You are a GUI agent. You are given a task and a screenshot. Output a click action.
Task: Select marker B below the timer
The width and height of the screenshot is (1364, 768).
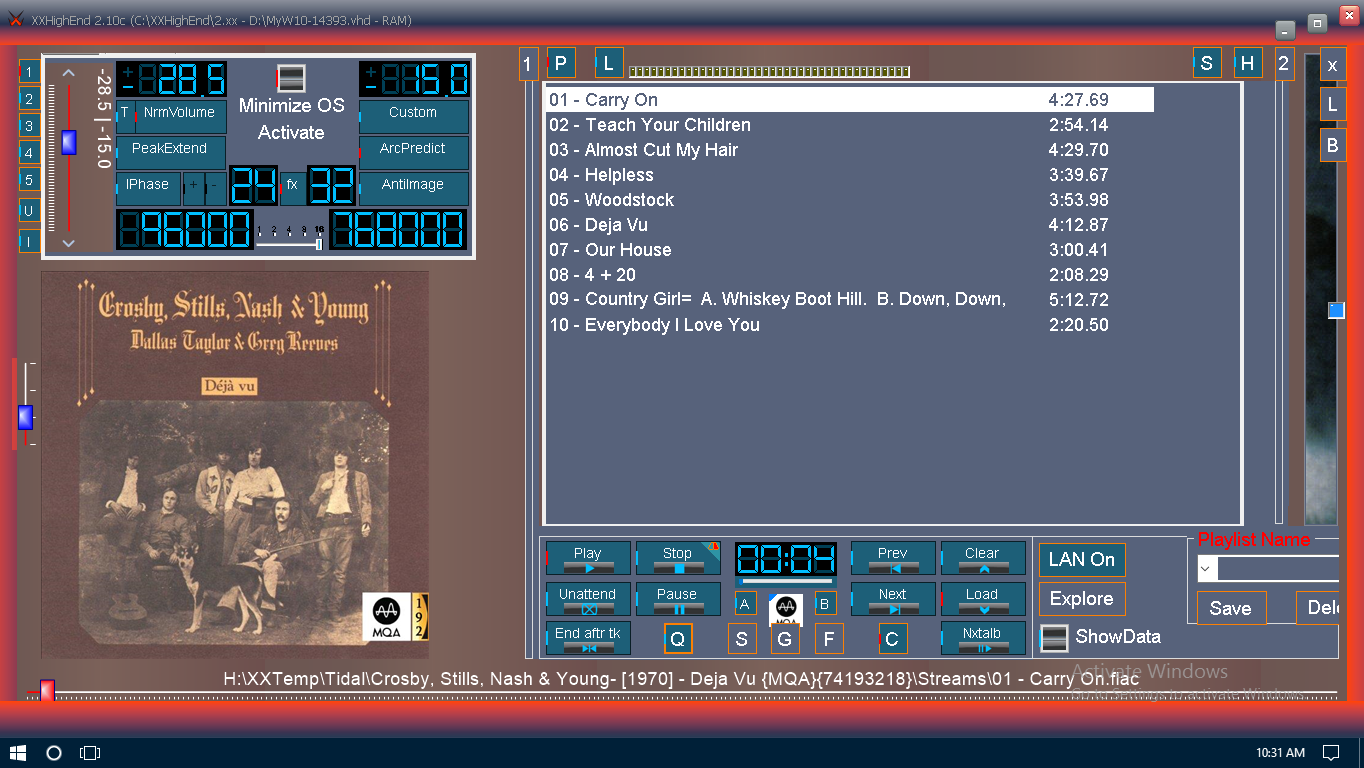pyautogui.click(x=826, y=603)
